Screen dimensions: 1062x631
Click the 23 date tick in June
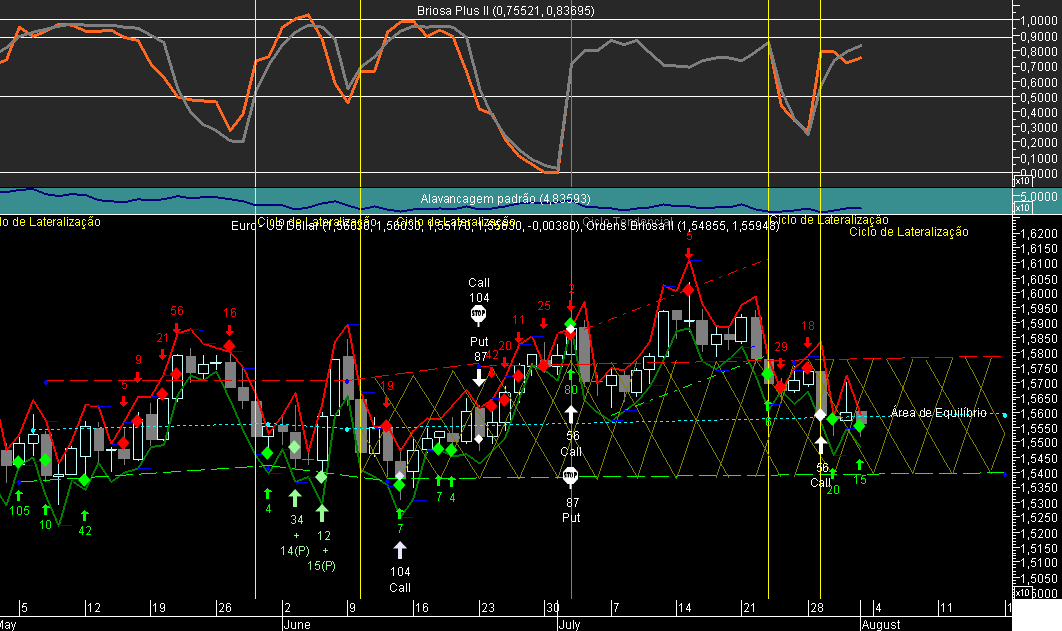click(488, 607)
